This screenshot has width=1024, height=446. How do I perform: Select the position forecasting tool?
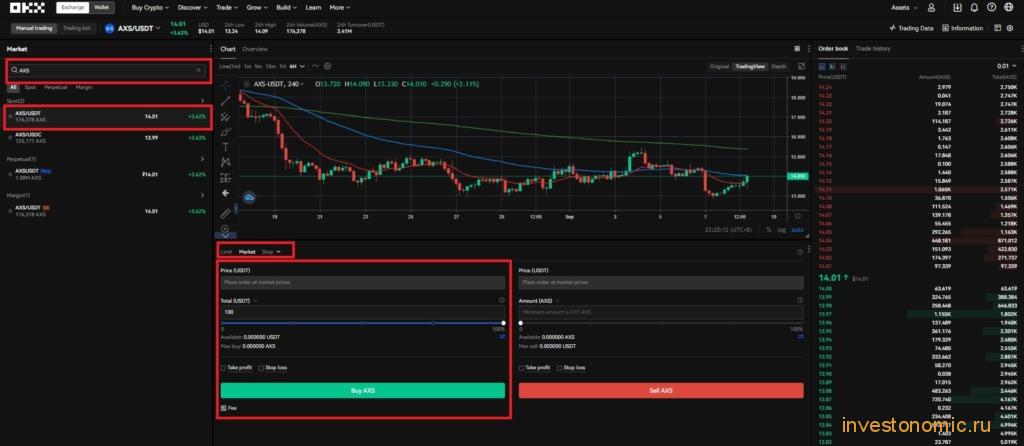tap(225, 178)
